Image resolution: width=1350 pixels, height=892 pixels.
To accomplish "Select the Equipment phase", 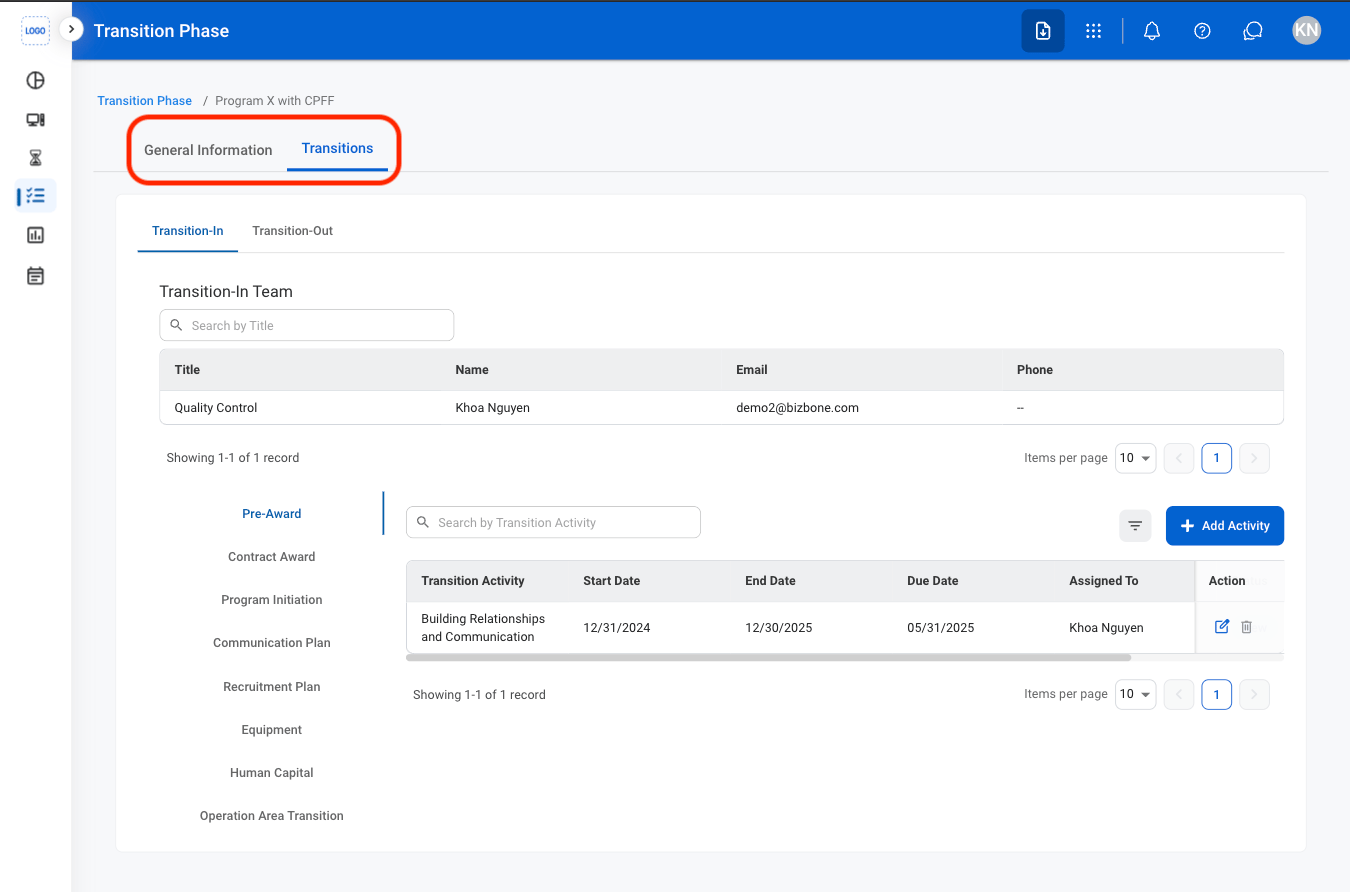I will pyautogui.click(x=272, y=730).
